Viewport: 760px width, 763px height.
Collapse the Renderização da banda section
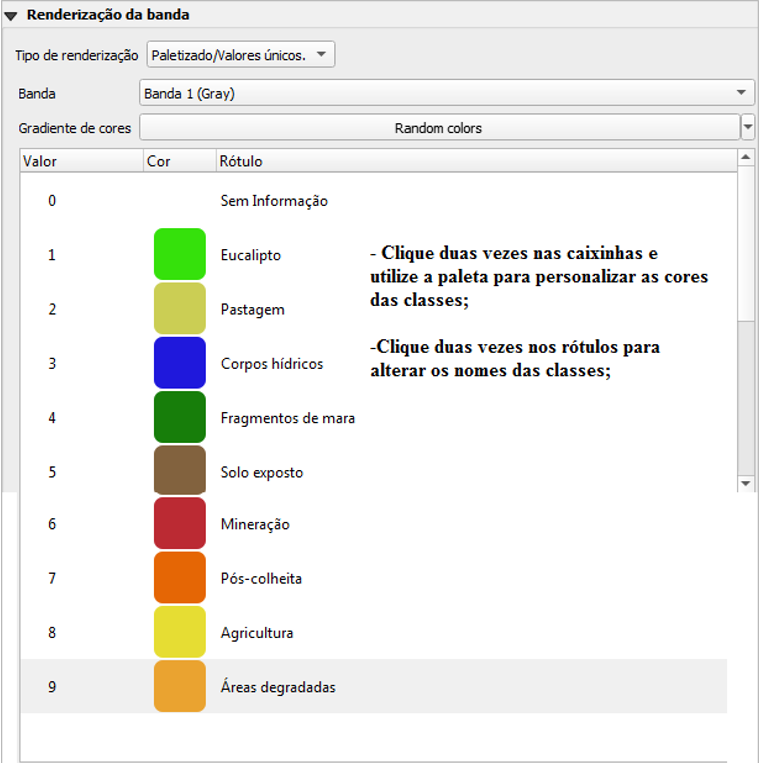click(11, 16)
